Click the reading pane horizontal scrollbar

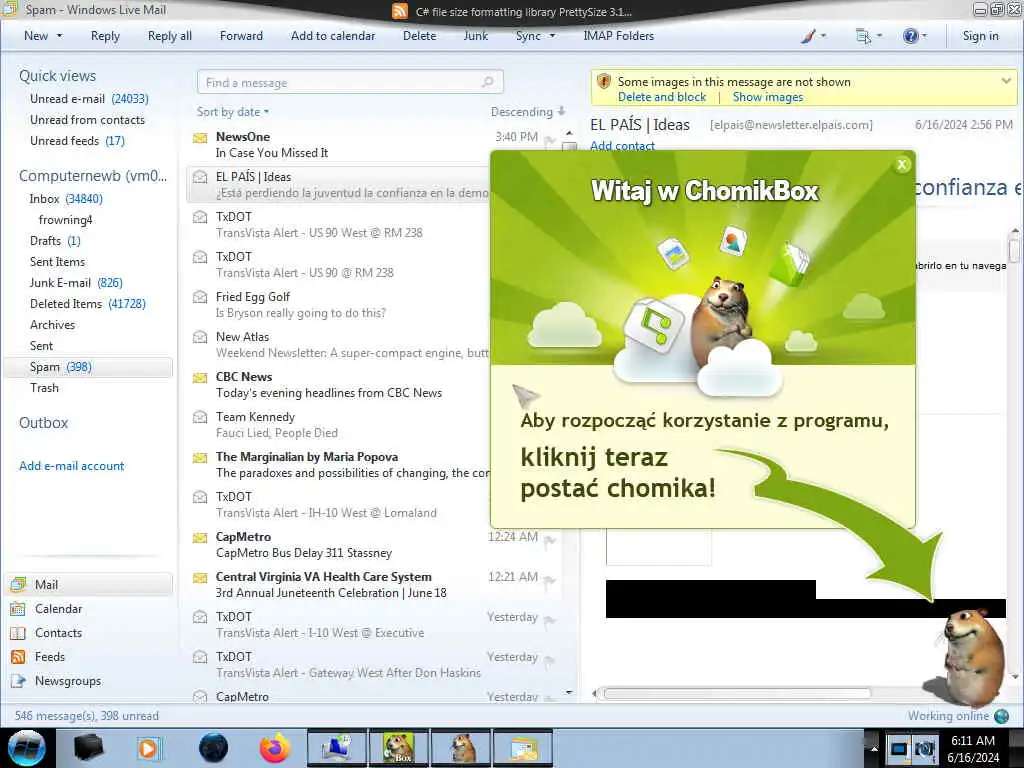tap(737, 694)
